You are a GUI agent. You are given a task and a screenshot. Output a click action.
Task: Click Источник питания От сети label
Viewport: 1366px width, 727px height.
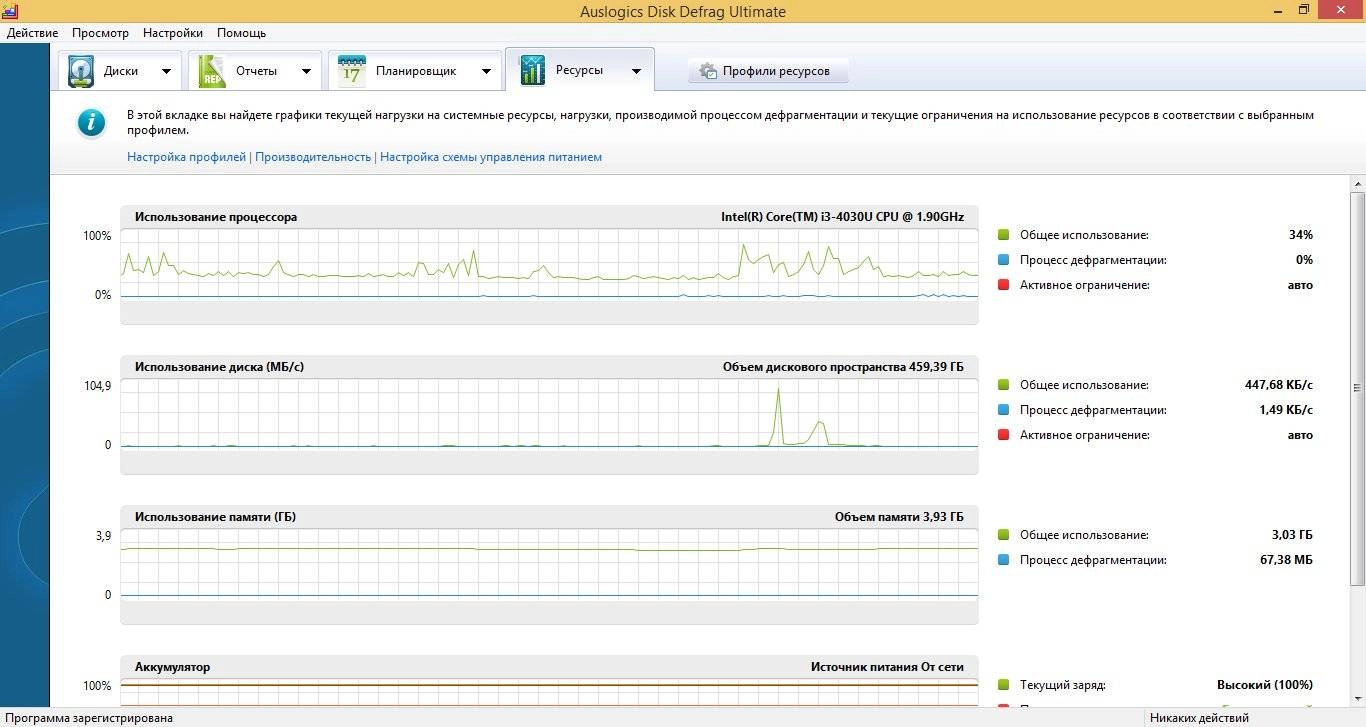pyautogui.click(x=887, y=667)
